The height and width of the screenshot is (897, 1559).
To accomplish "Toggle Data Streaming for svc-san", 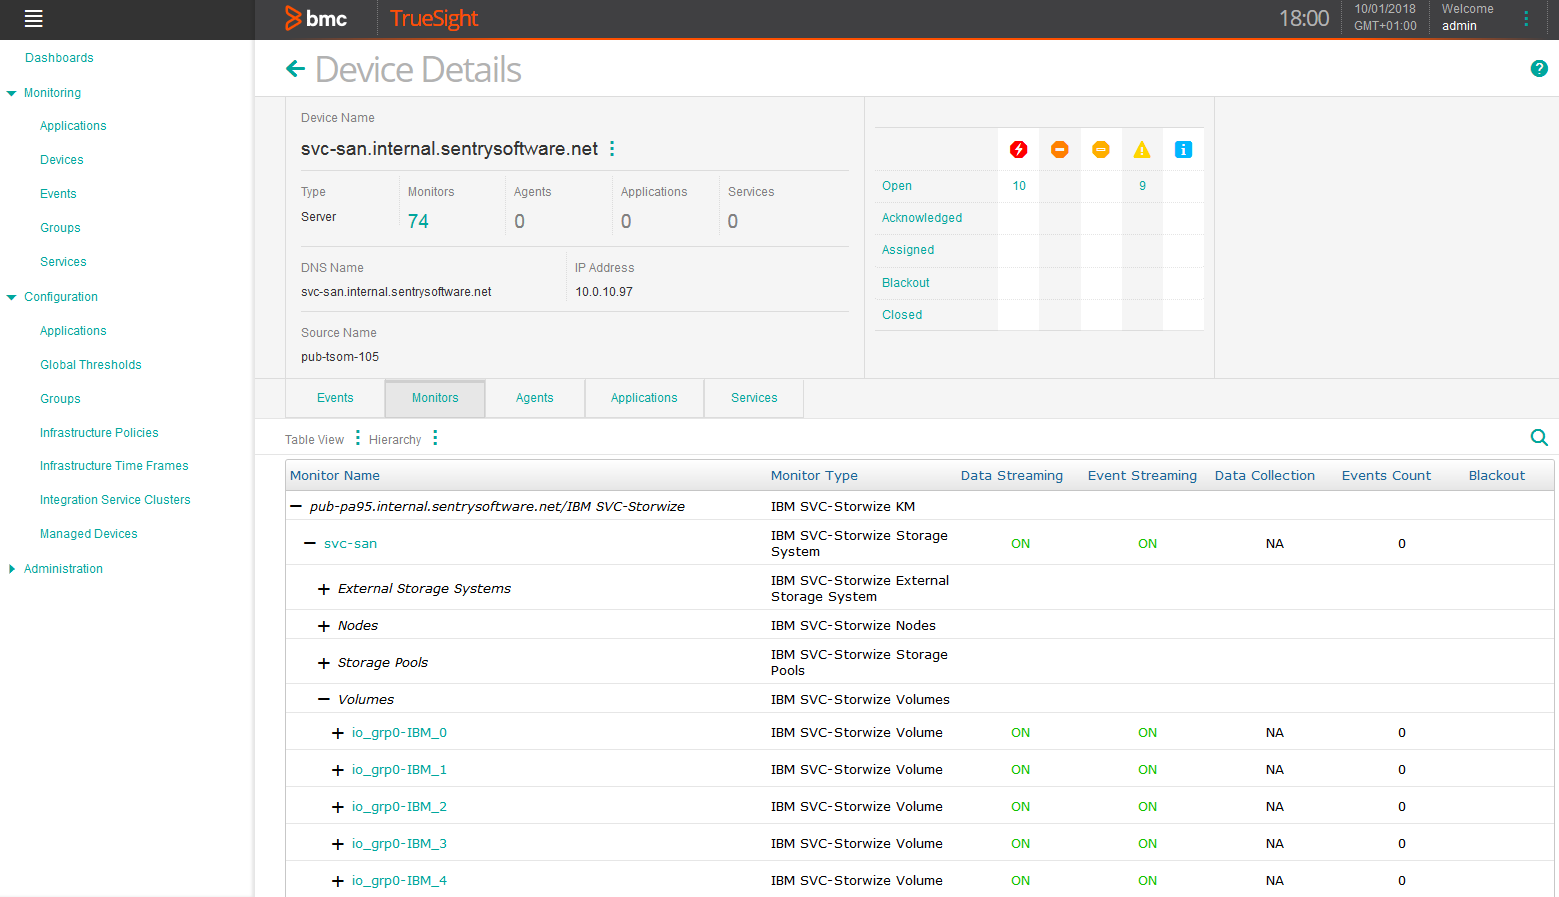I will [x=1020, y=543].
